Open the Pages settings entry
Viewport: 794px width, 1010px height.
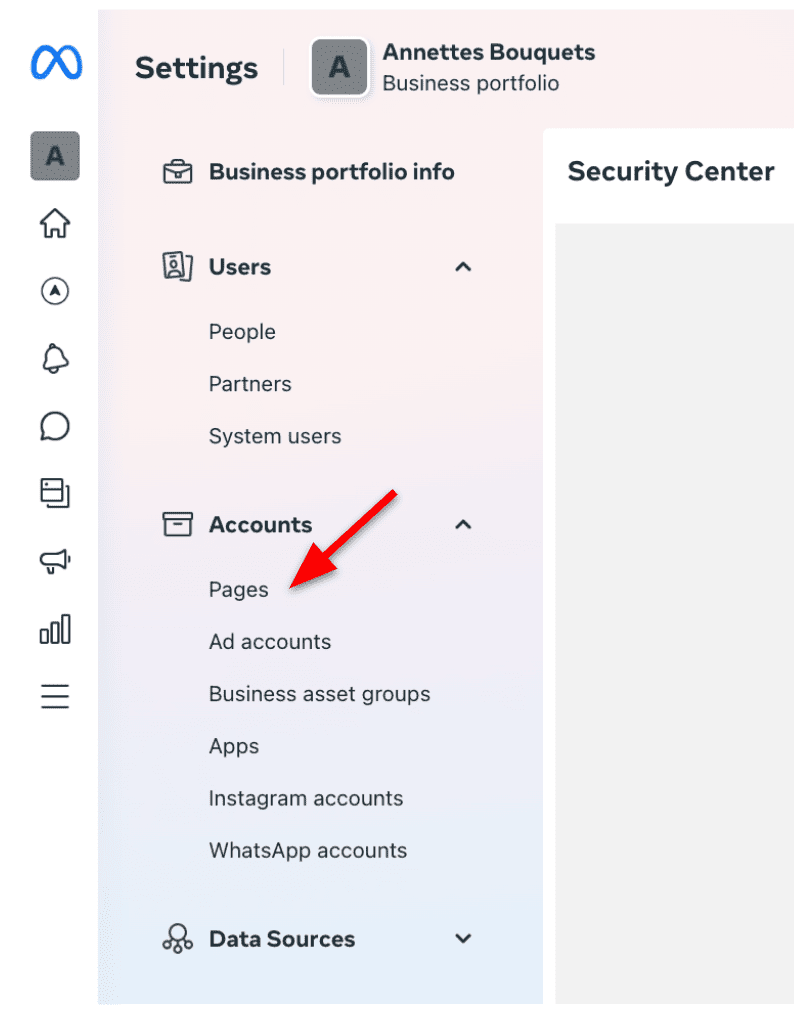(238, 589)
